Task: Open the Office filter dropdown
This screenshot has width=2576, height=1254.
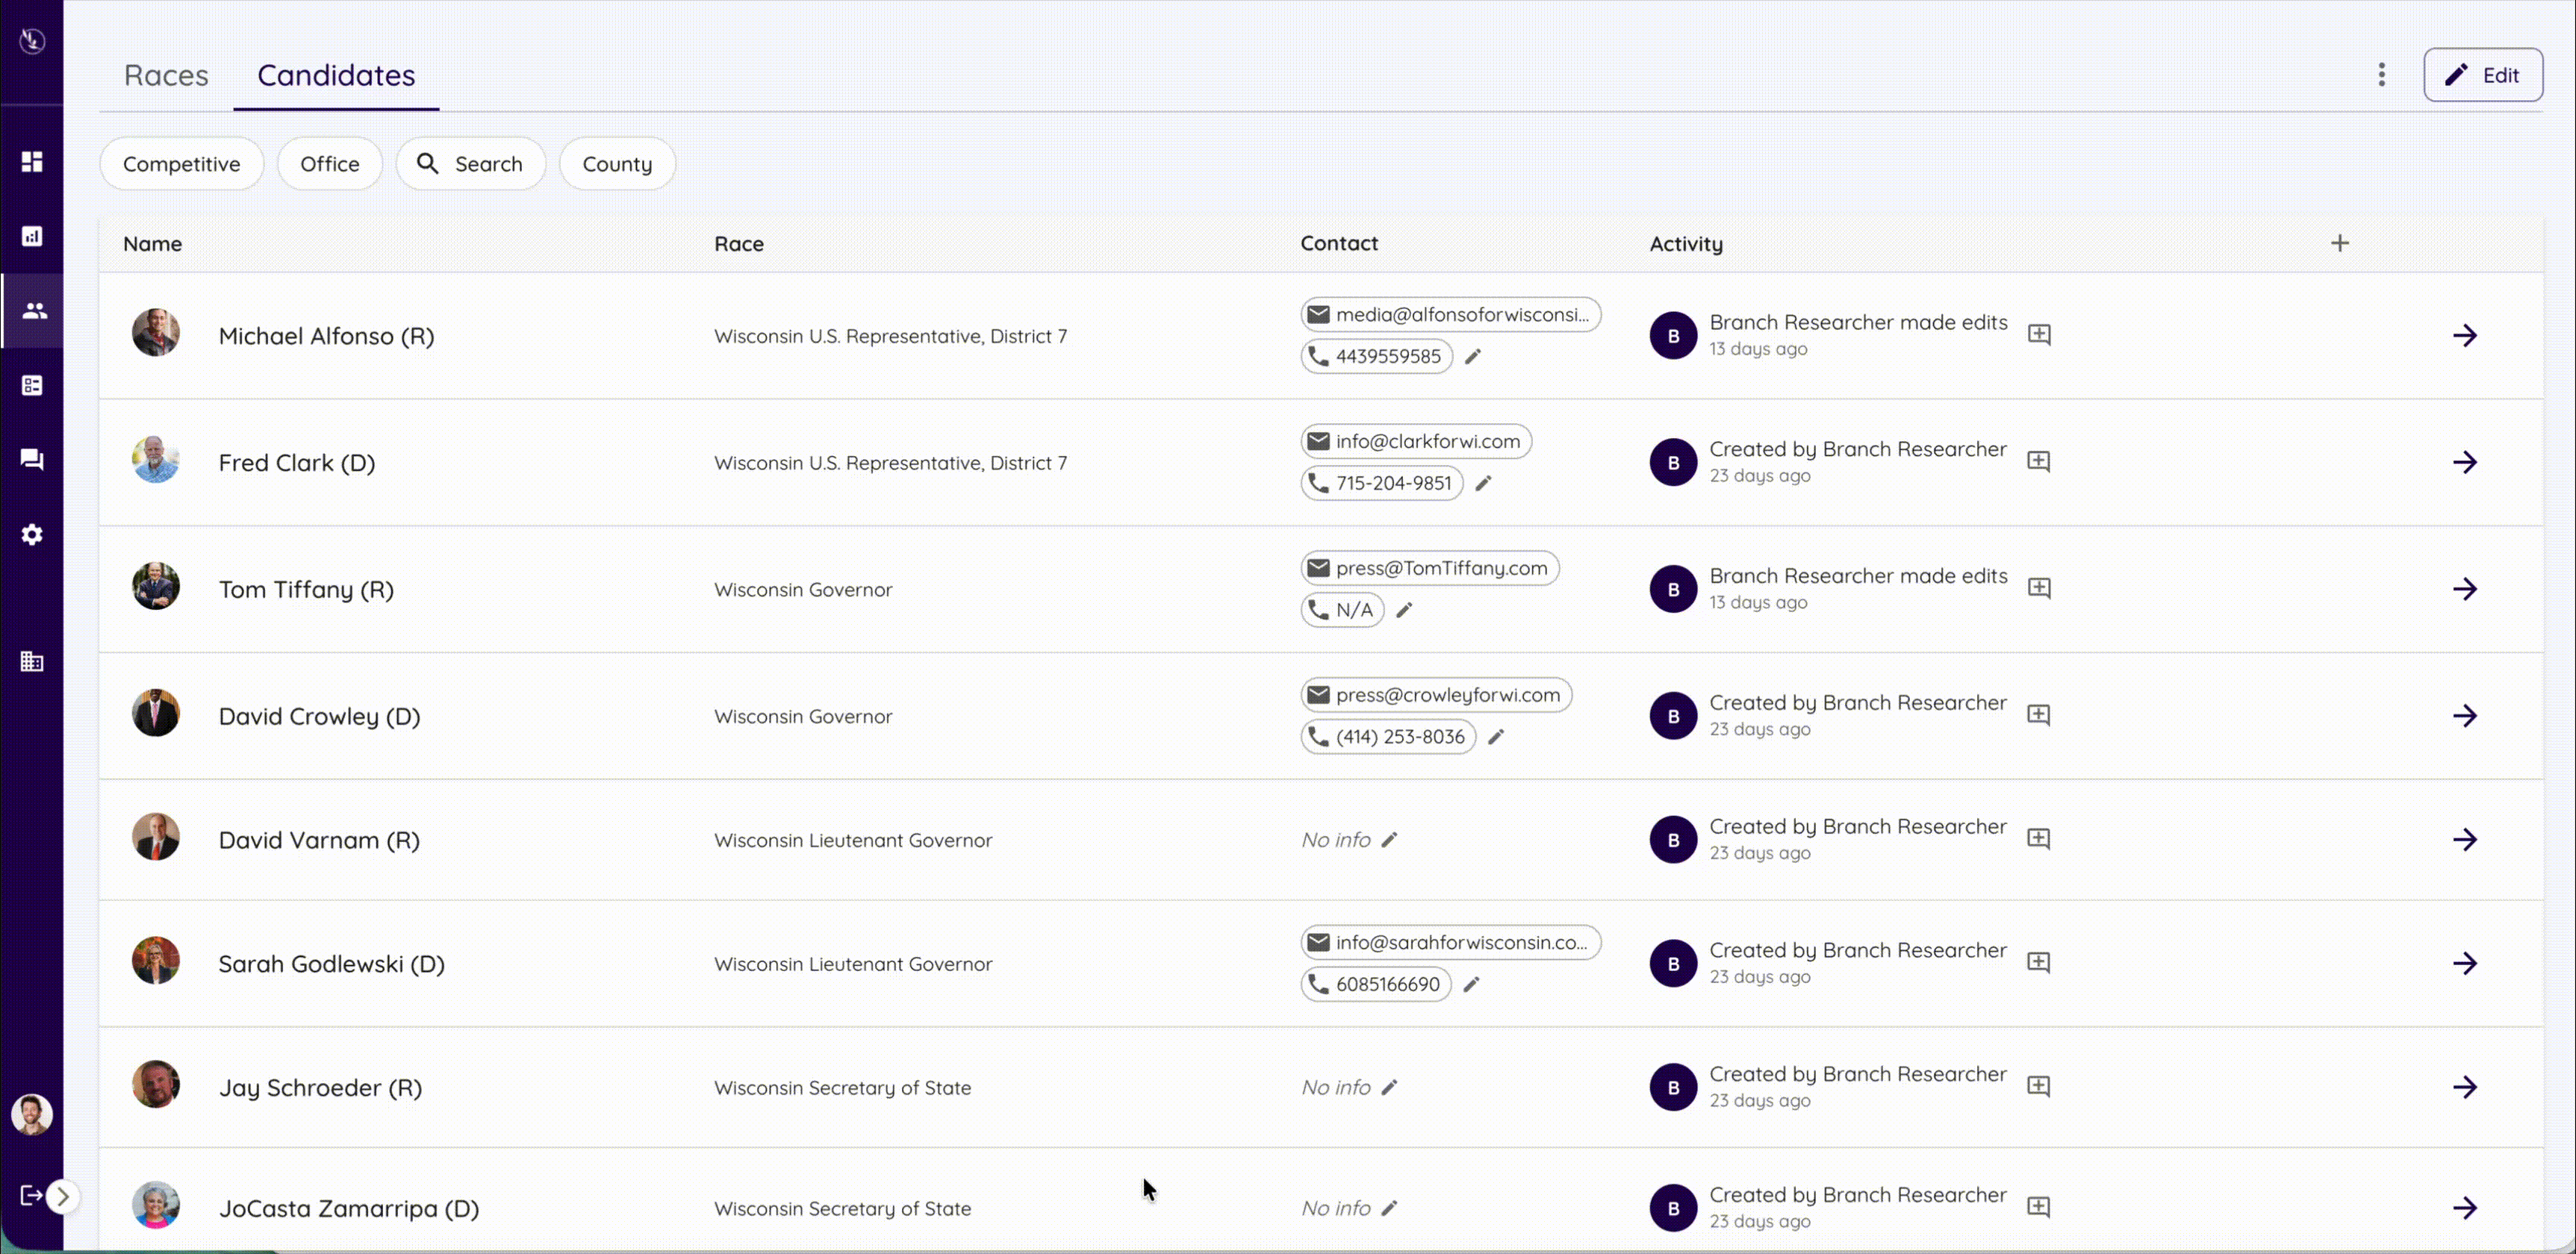Action: click(330, 164)
